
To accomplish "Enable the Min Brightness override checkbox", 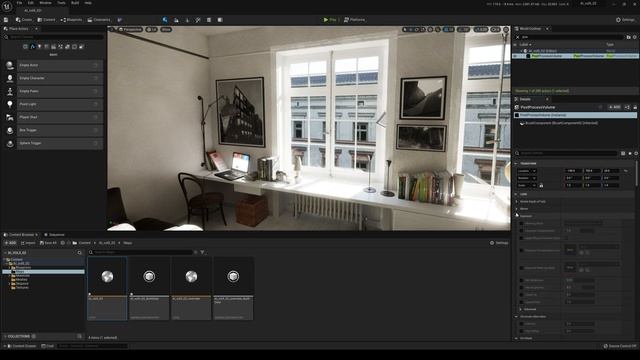I will (x=521, y=280).
